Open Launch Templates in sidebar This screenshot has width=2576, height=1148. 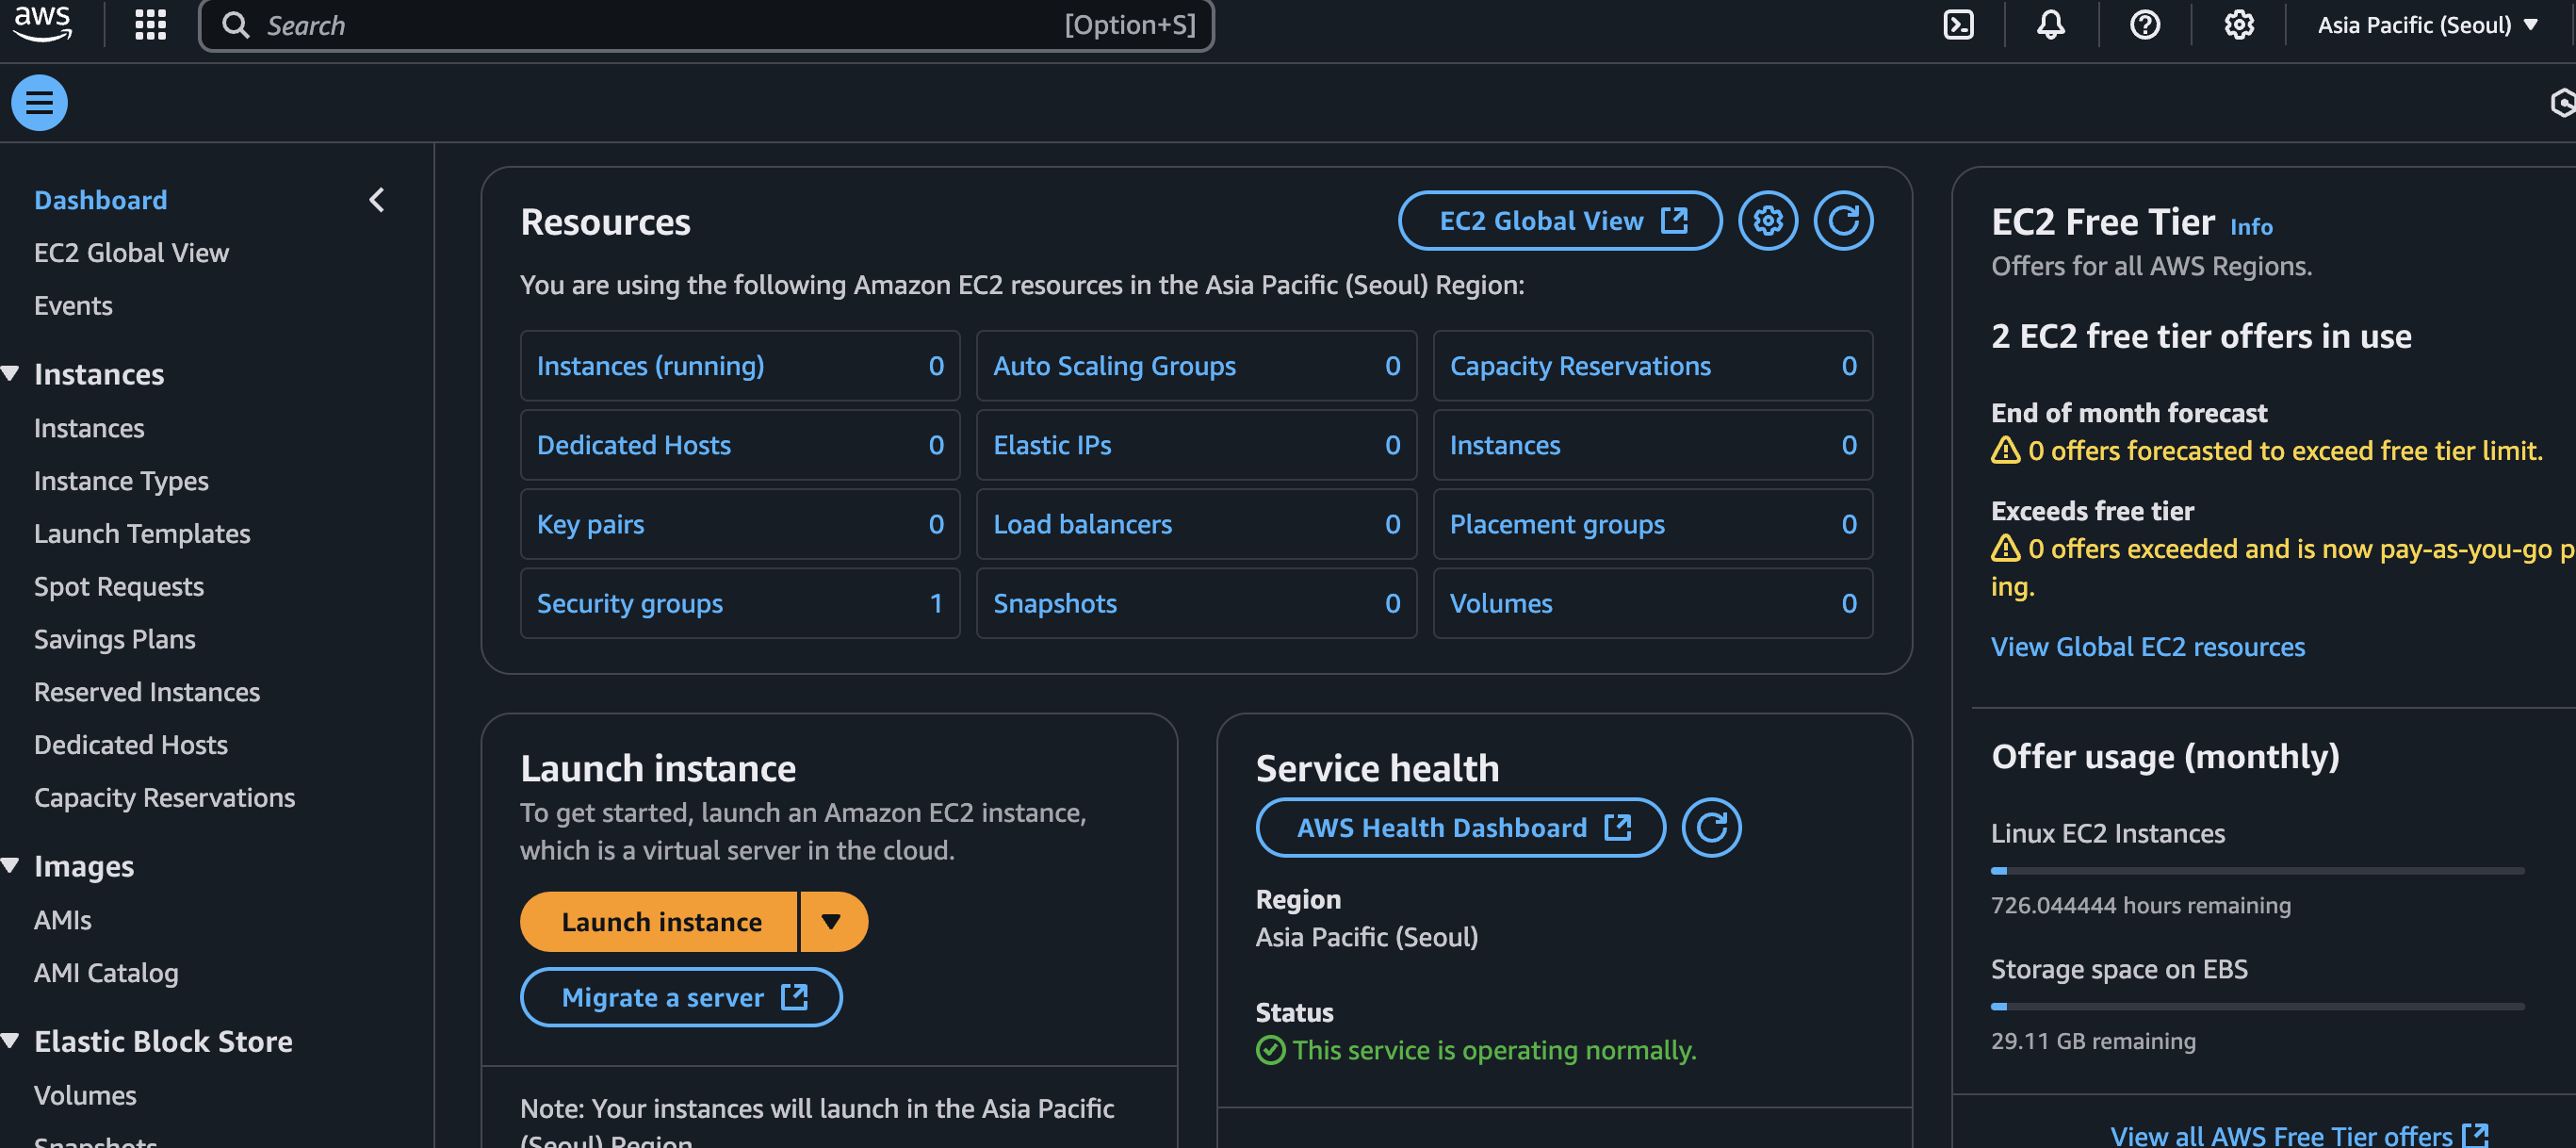142,534
